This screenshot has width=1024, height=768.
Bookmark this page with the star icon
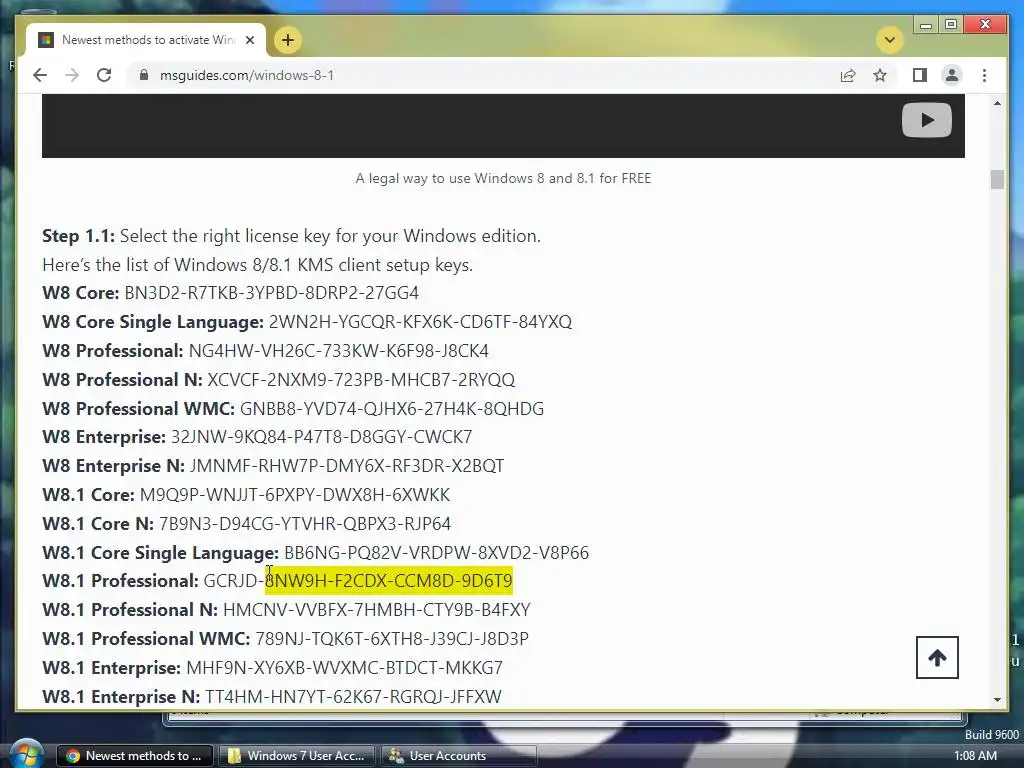pyautogui.click(x=880, y=75)
